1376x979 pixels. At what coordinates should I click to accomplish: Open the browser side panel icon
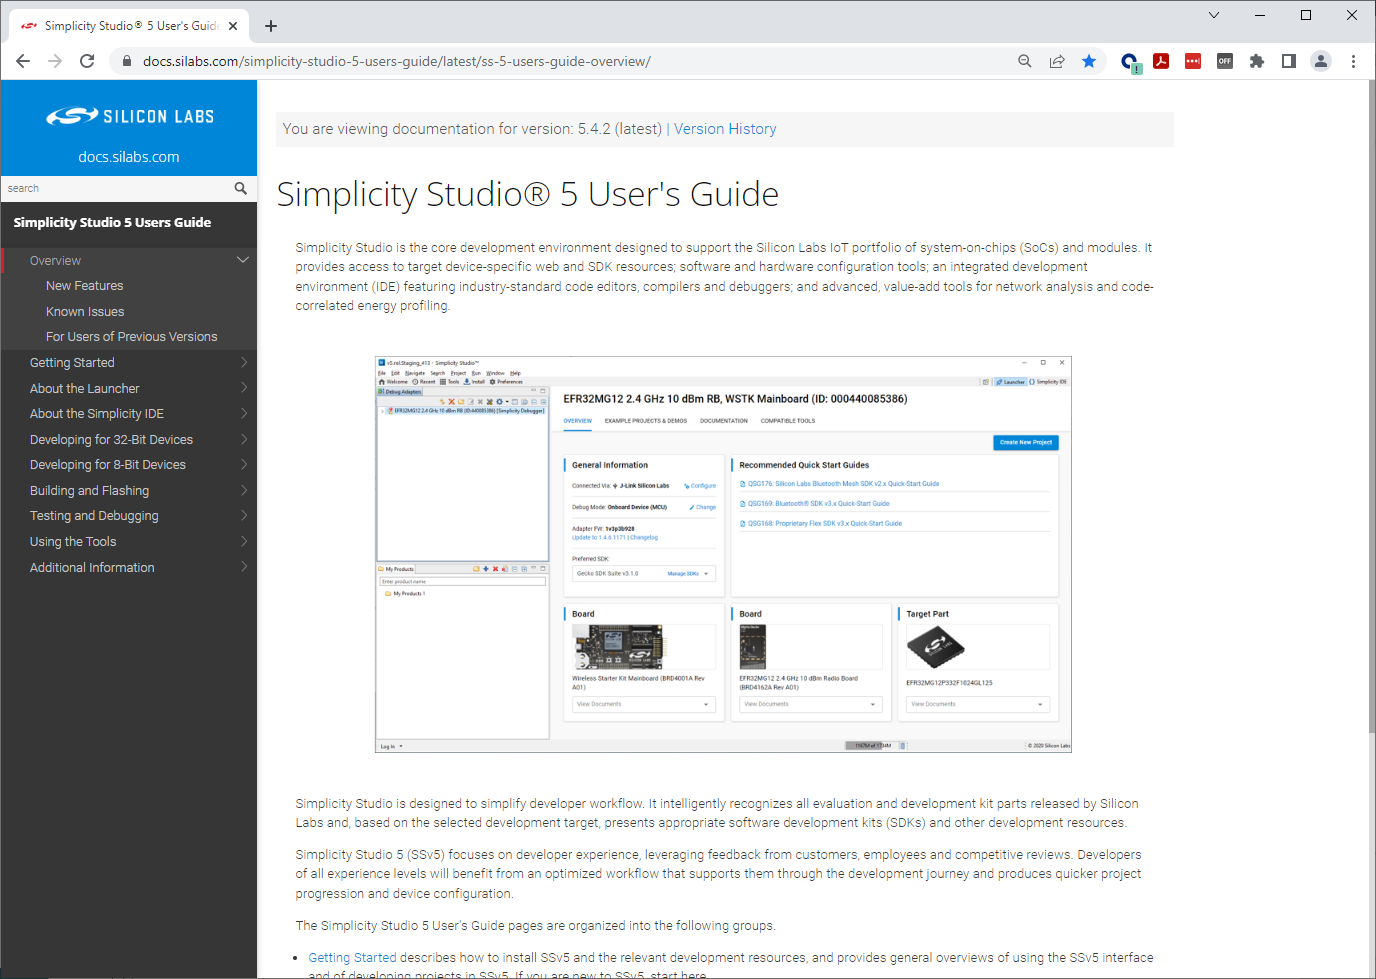coord(1289,61)
